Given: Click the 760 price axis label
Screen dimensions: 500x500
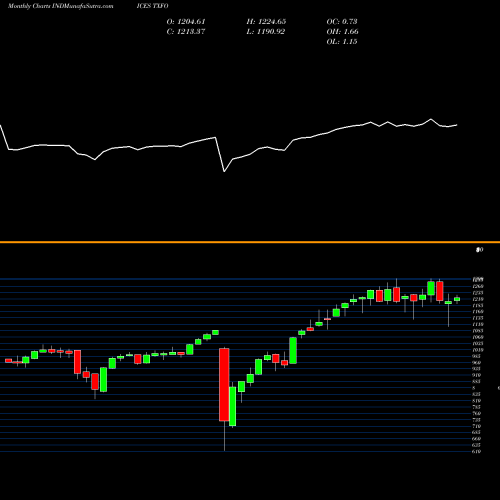Looking at the screenshot, I should point(477,413).
